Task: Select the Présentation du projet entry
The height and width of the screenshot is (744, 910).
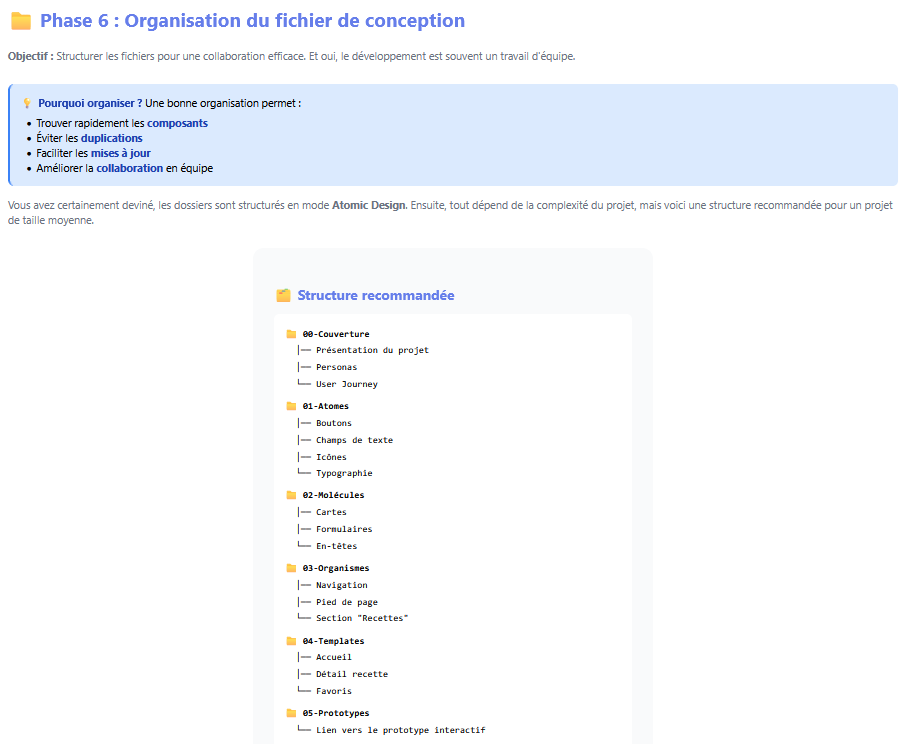Action: (x=372, y=350)
